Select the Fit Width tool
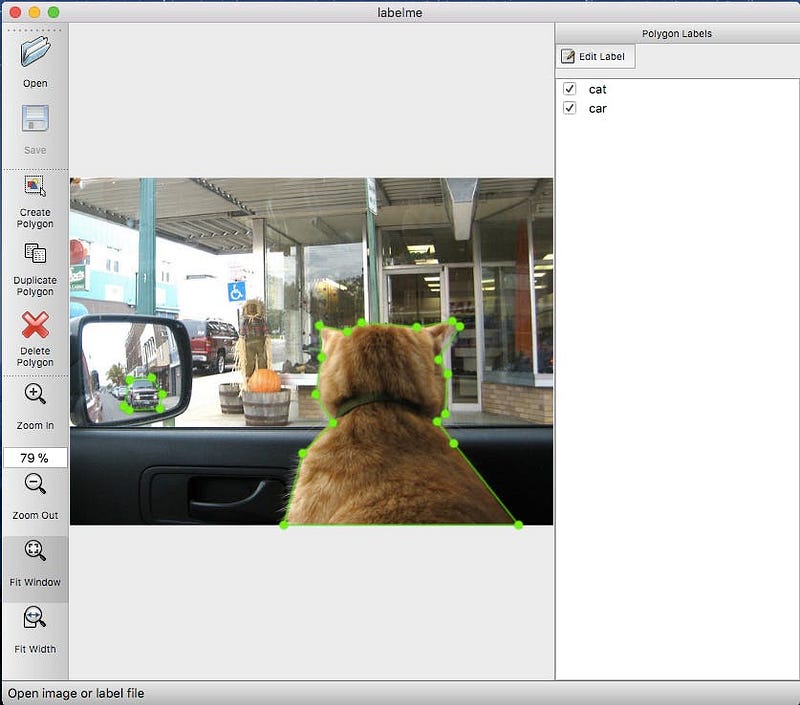Viewport: 800px width, 705px height. pos(35,617)
